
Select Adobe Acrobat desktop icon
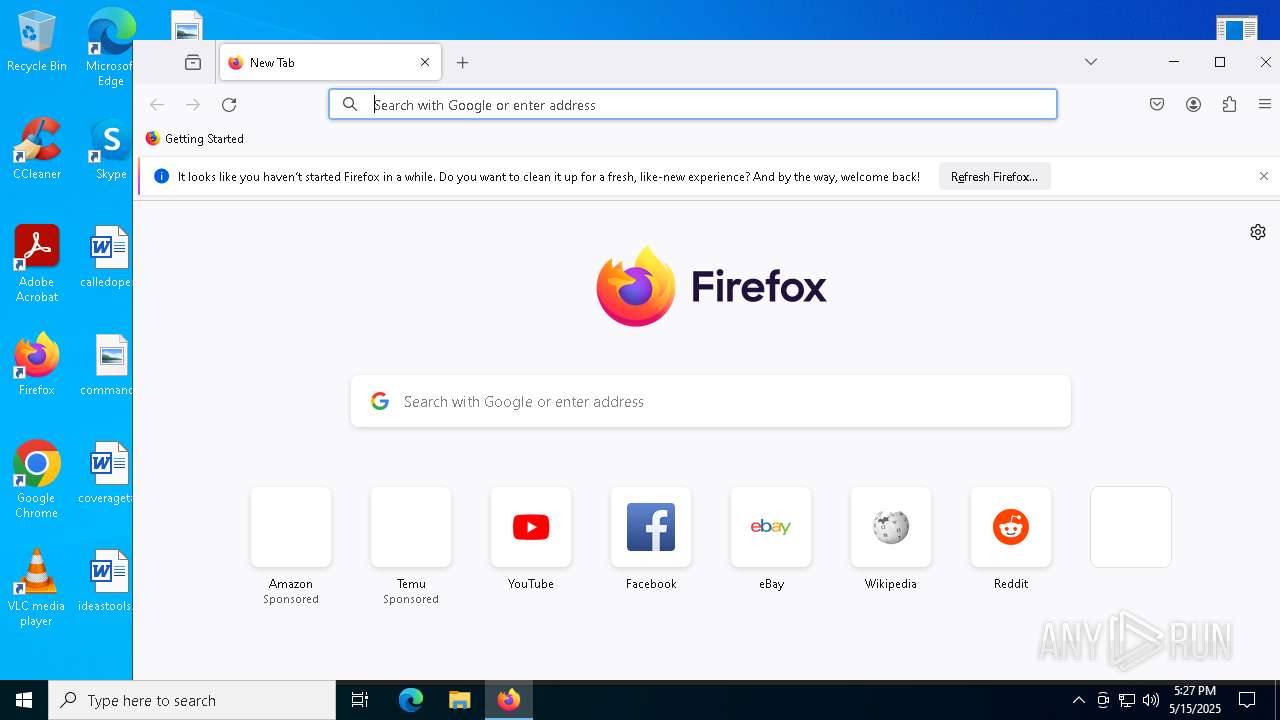[37, 264]
